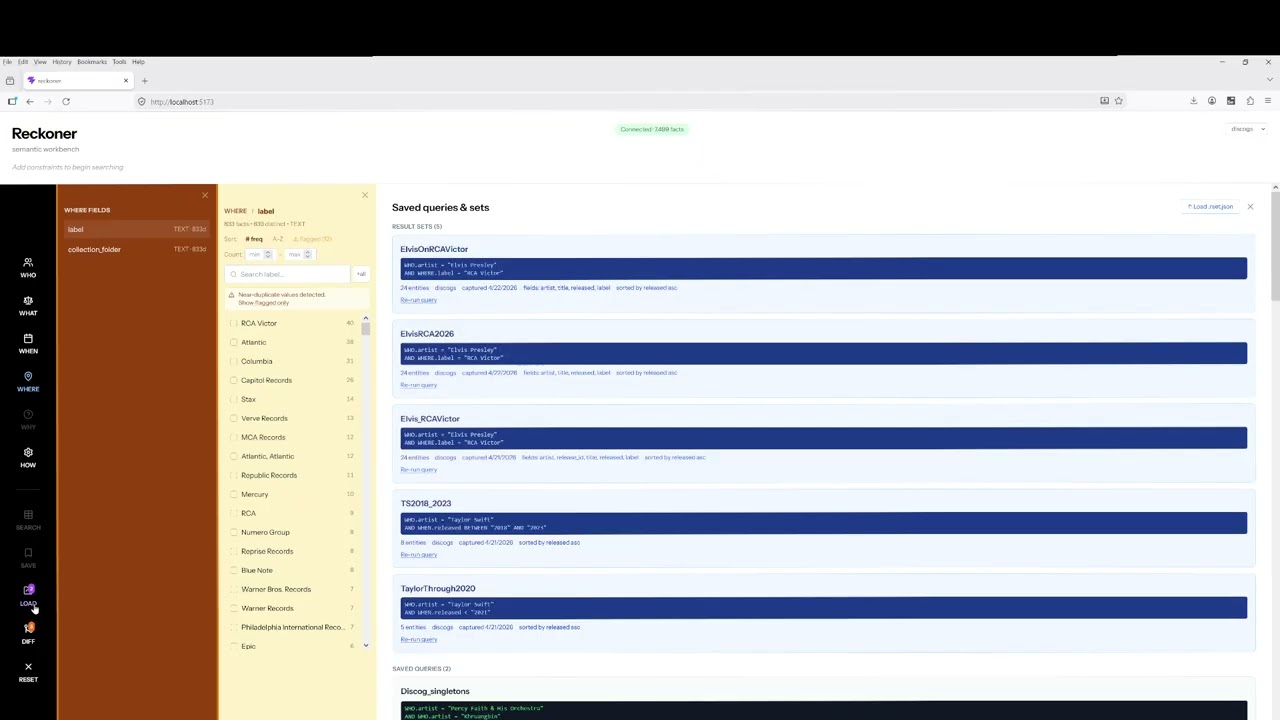1280x720 pixels.
Task: Click the browser back arrow
Action: point(30,101)
